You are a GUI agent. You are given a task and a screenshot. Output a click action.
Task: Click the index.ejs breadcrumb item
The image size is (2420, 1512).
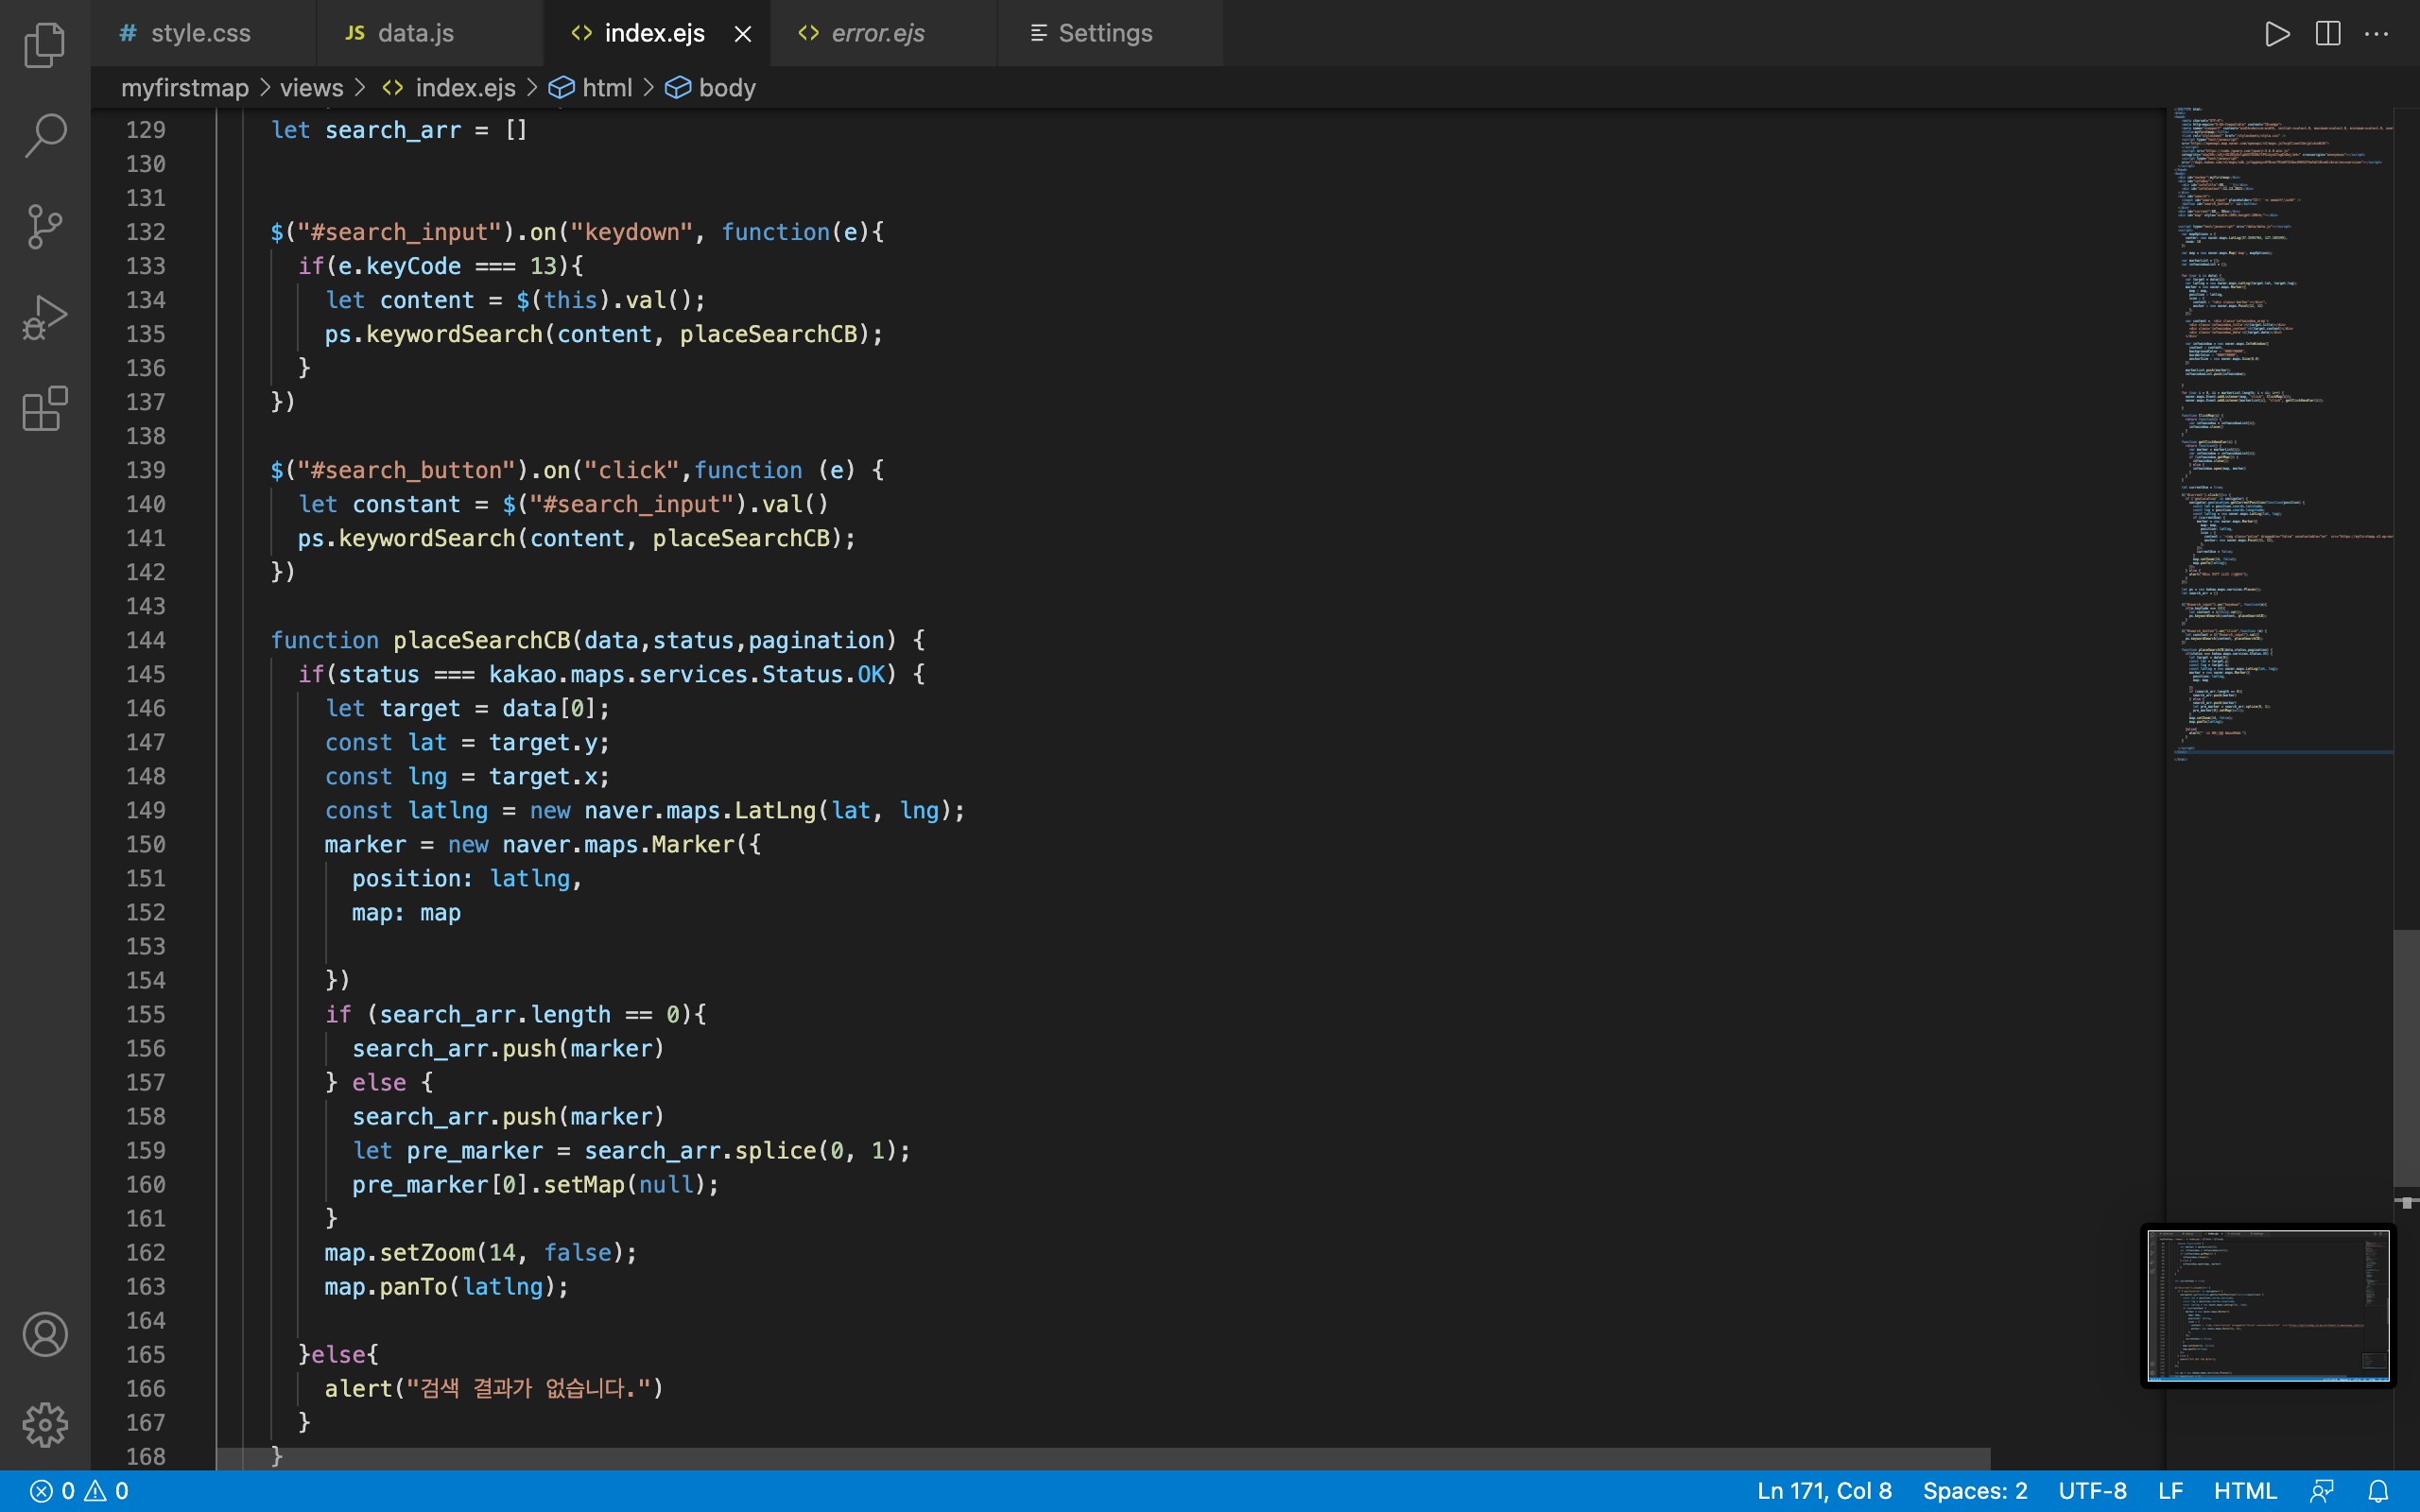click(x=450, y=88)
